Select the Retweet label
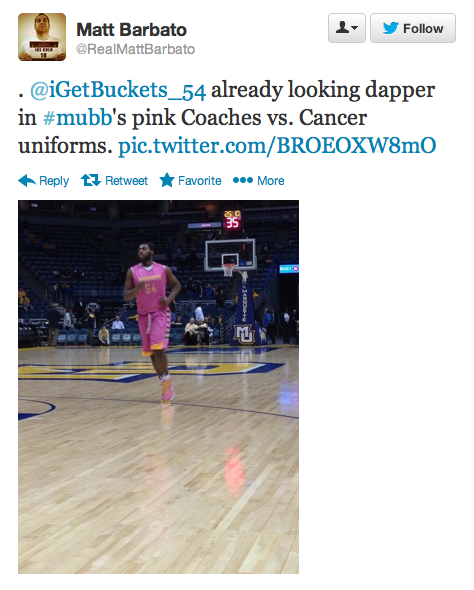 [126, 181]
